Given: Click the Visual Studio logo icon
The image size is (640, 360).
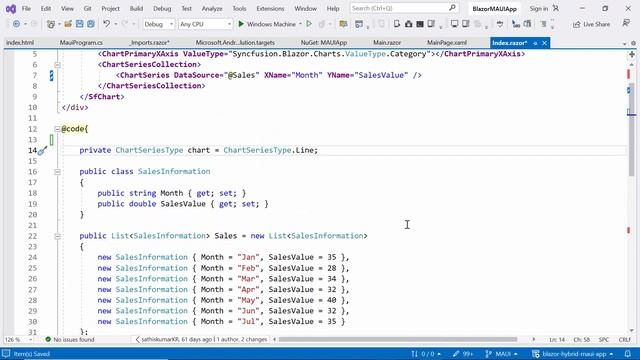Looking at the screenshot, I should tap(11, 8).
